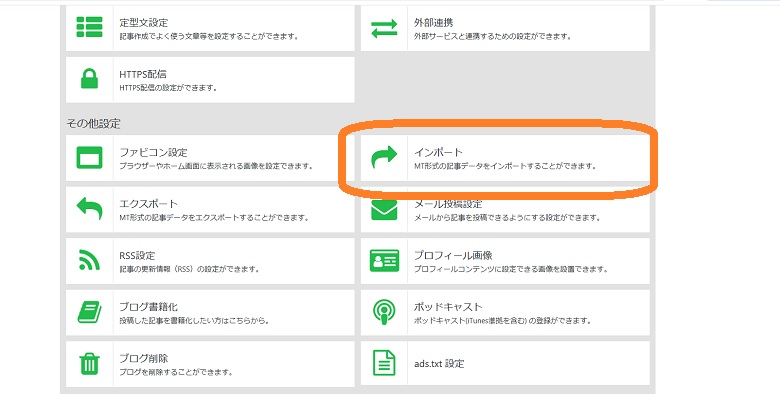The image size is (780, 394).
Task: Open 外部連携 settings
Action: coord(505,28)
